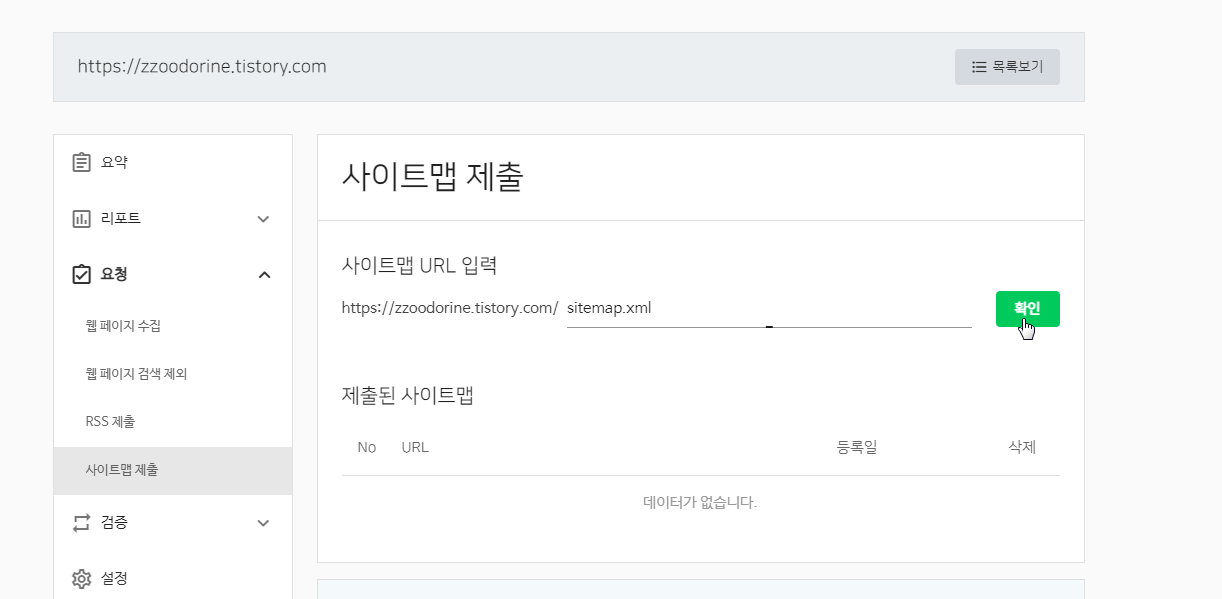
Task: Click the 데이터가 없습니다. empty message
Action: (x=700, y=502)
